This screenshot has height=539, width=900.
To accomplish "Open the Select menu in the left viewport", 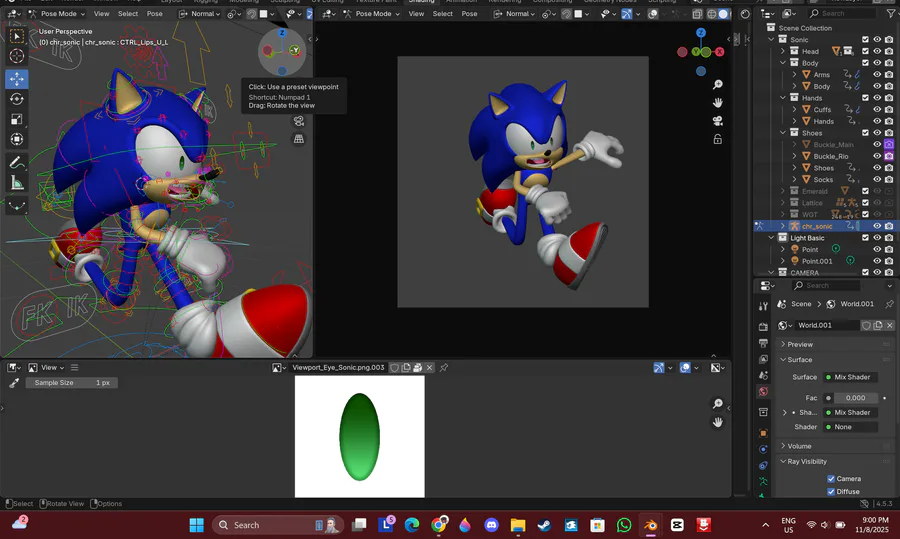I will click(128, 14).
